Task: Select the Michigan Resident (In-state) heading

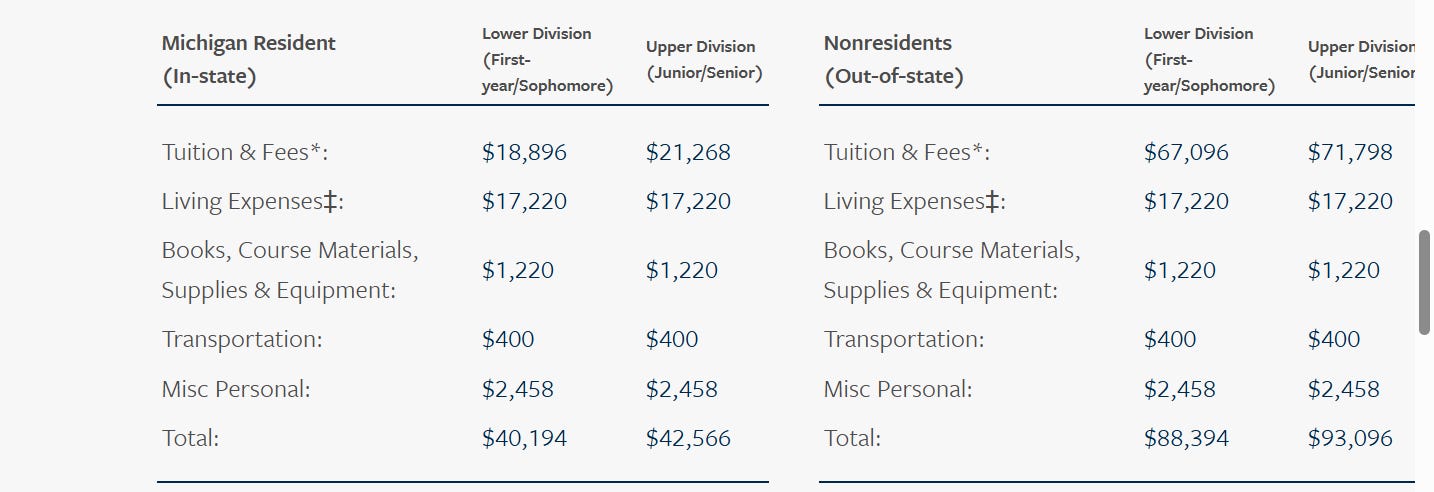Action: (249, 60)
